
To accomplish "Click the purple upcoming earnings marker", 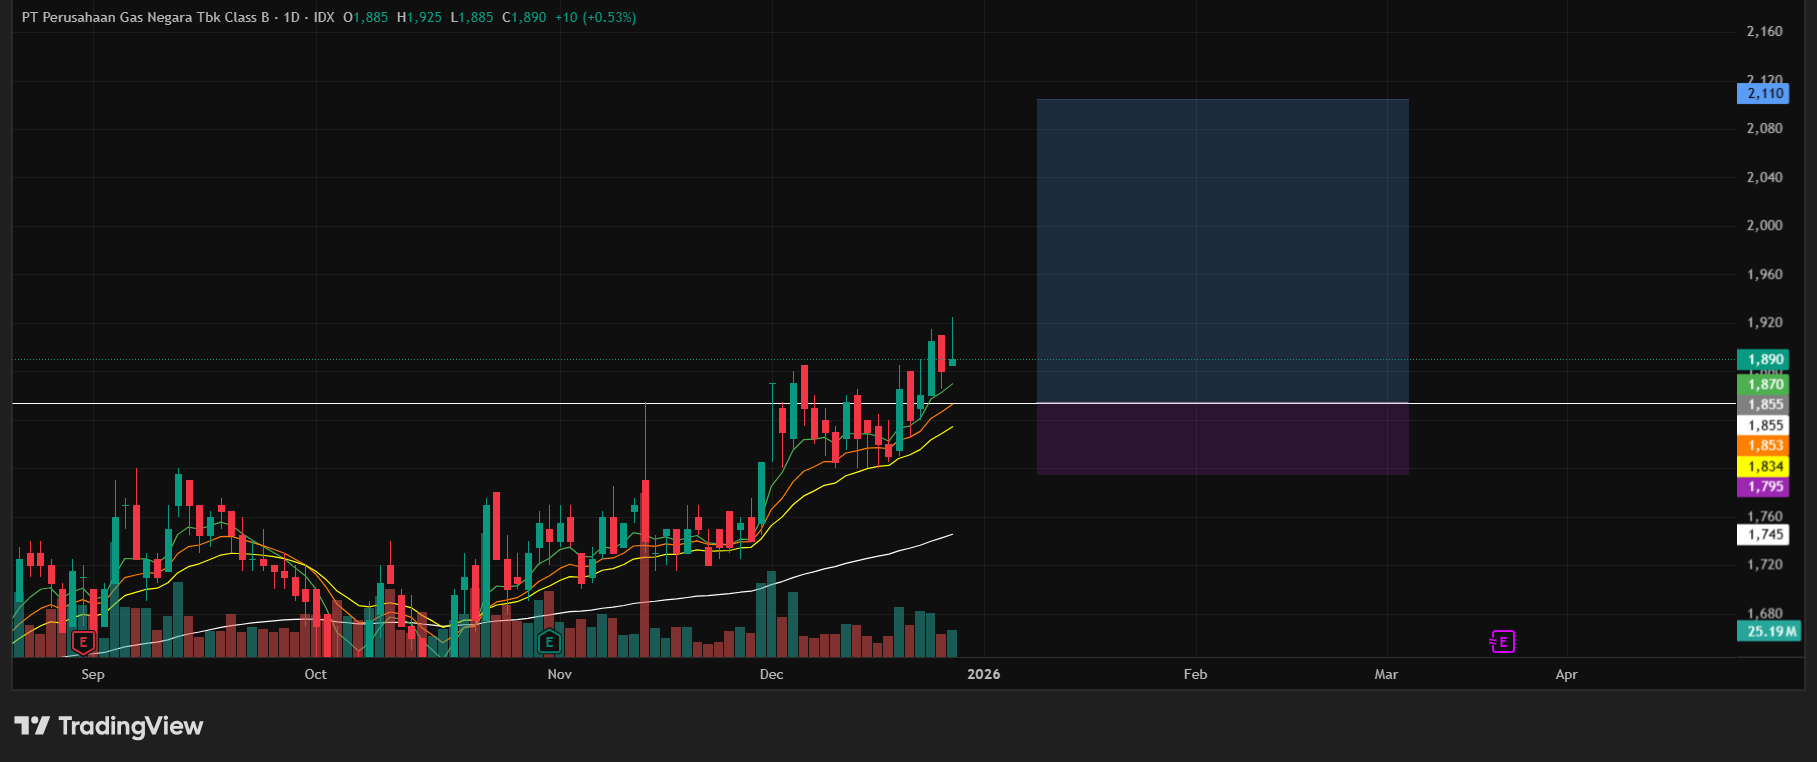I will pyautogui.click(x=1503, y=641).
